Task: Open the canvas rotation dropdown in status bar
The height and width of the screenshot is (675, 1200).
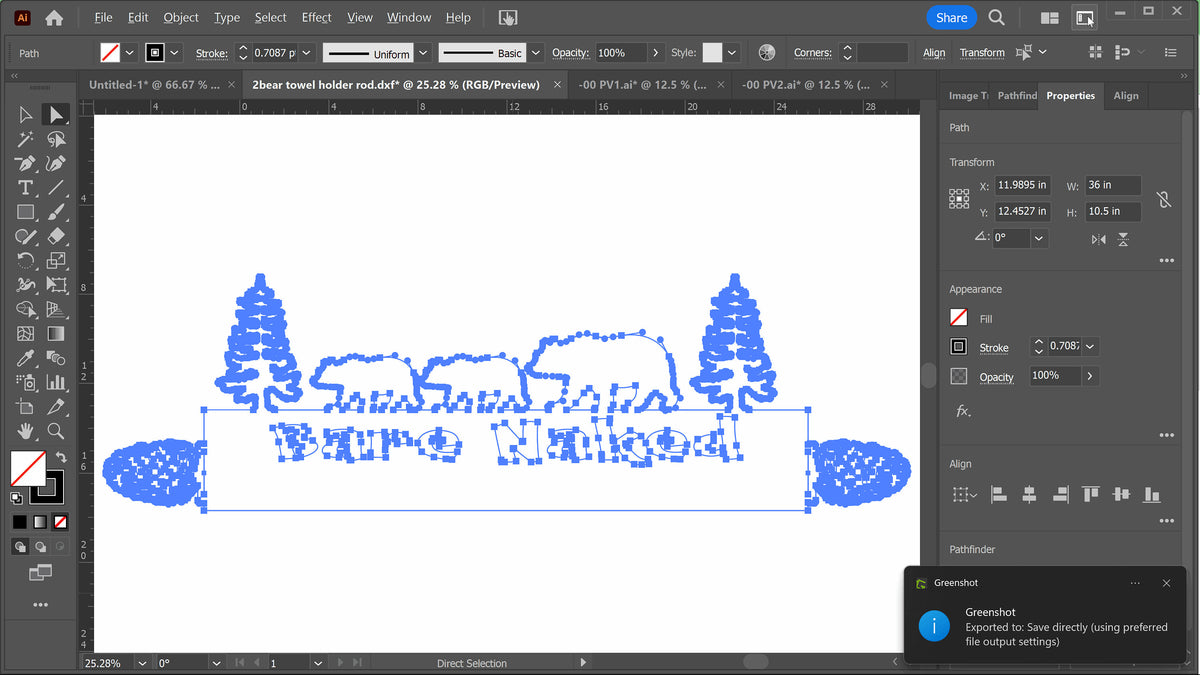Action: [216, 663]
